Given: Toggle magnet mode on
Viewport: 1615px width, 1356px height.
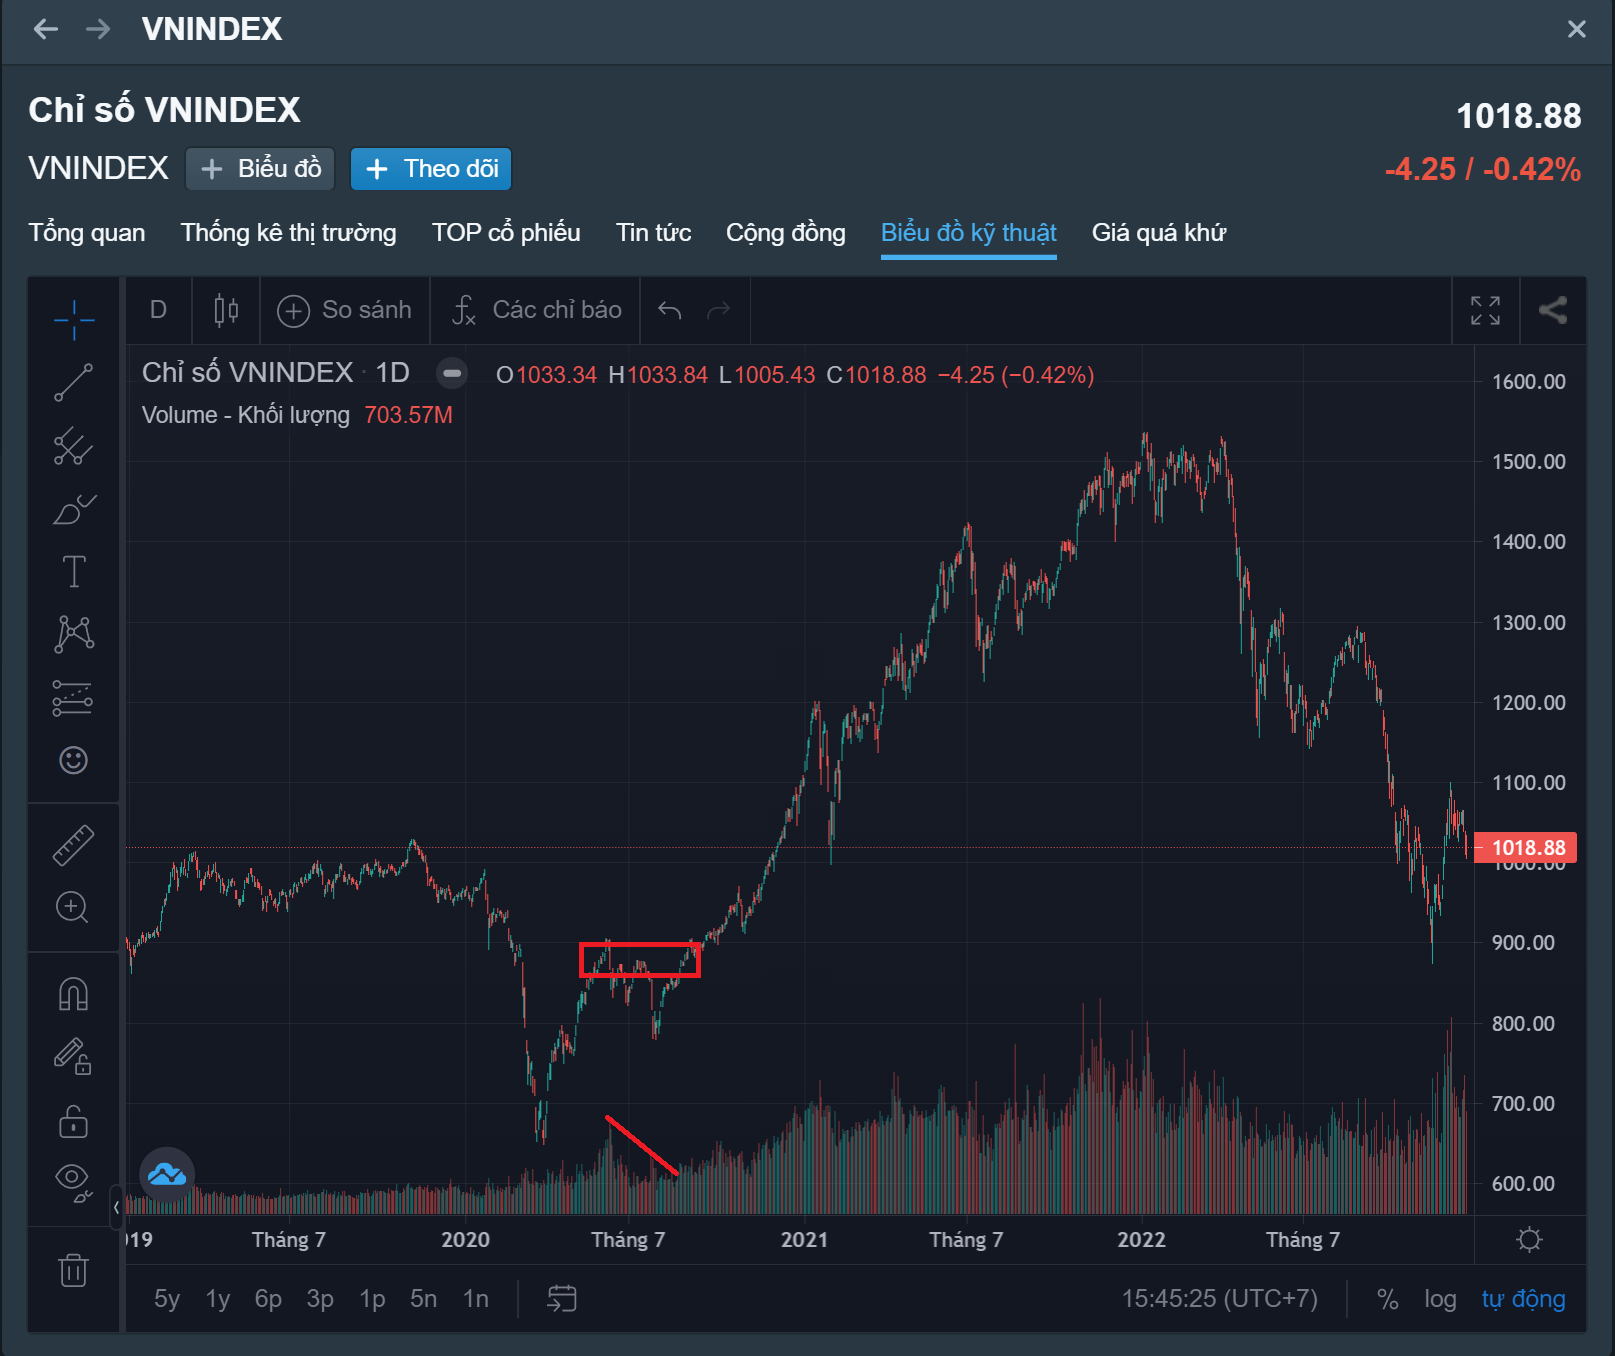Looking at the screenshot, I should tap(74, 994).
